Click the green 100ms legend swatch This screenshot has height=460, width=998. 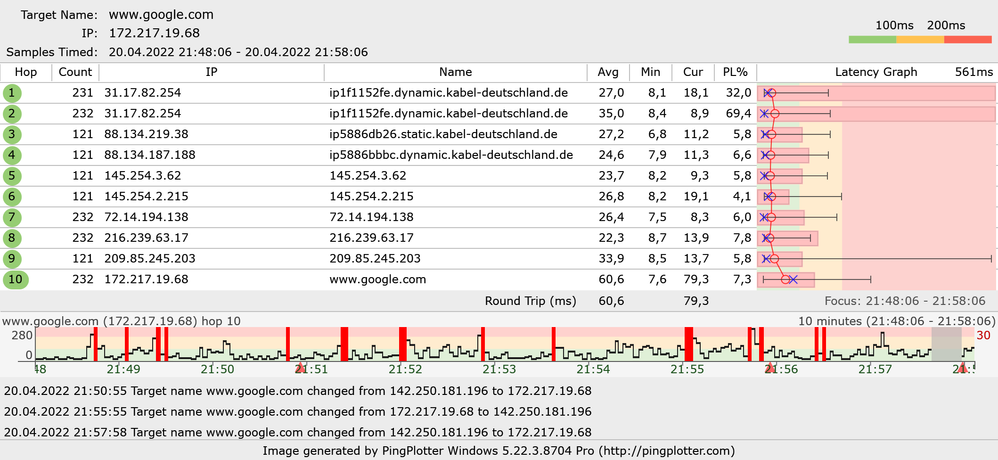click(x=872, y=39)
